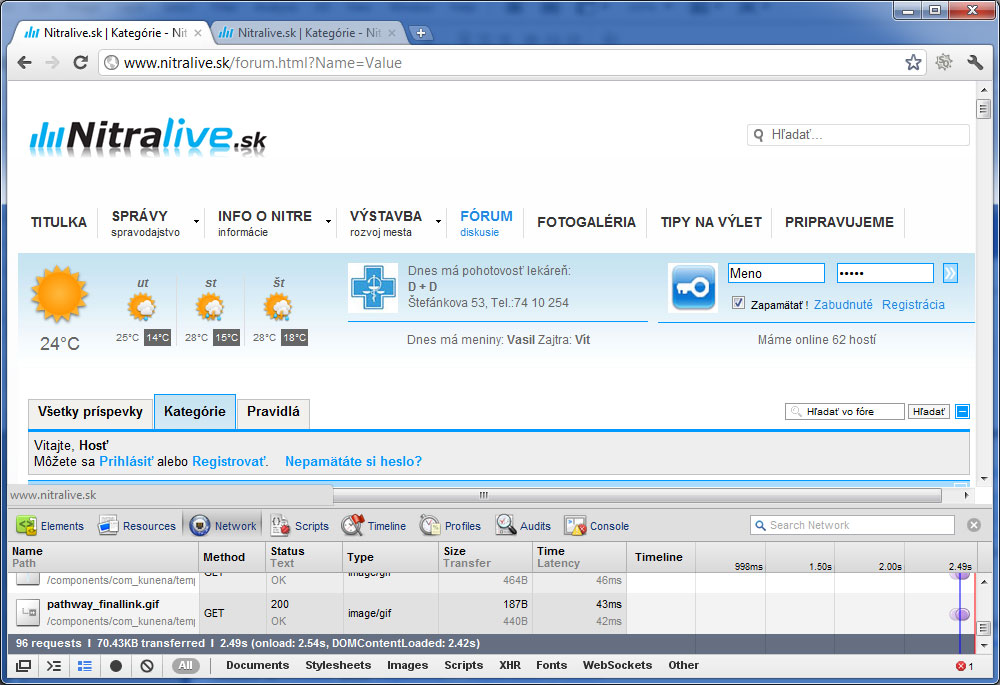Click the Registrovať link
The height and width of the screenshot is (685, 1000).
pyautogui.click(x=229, y=461)
